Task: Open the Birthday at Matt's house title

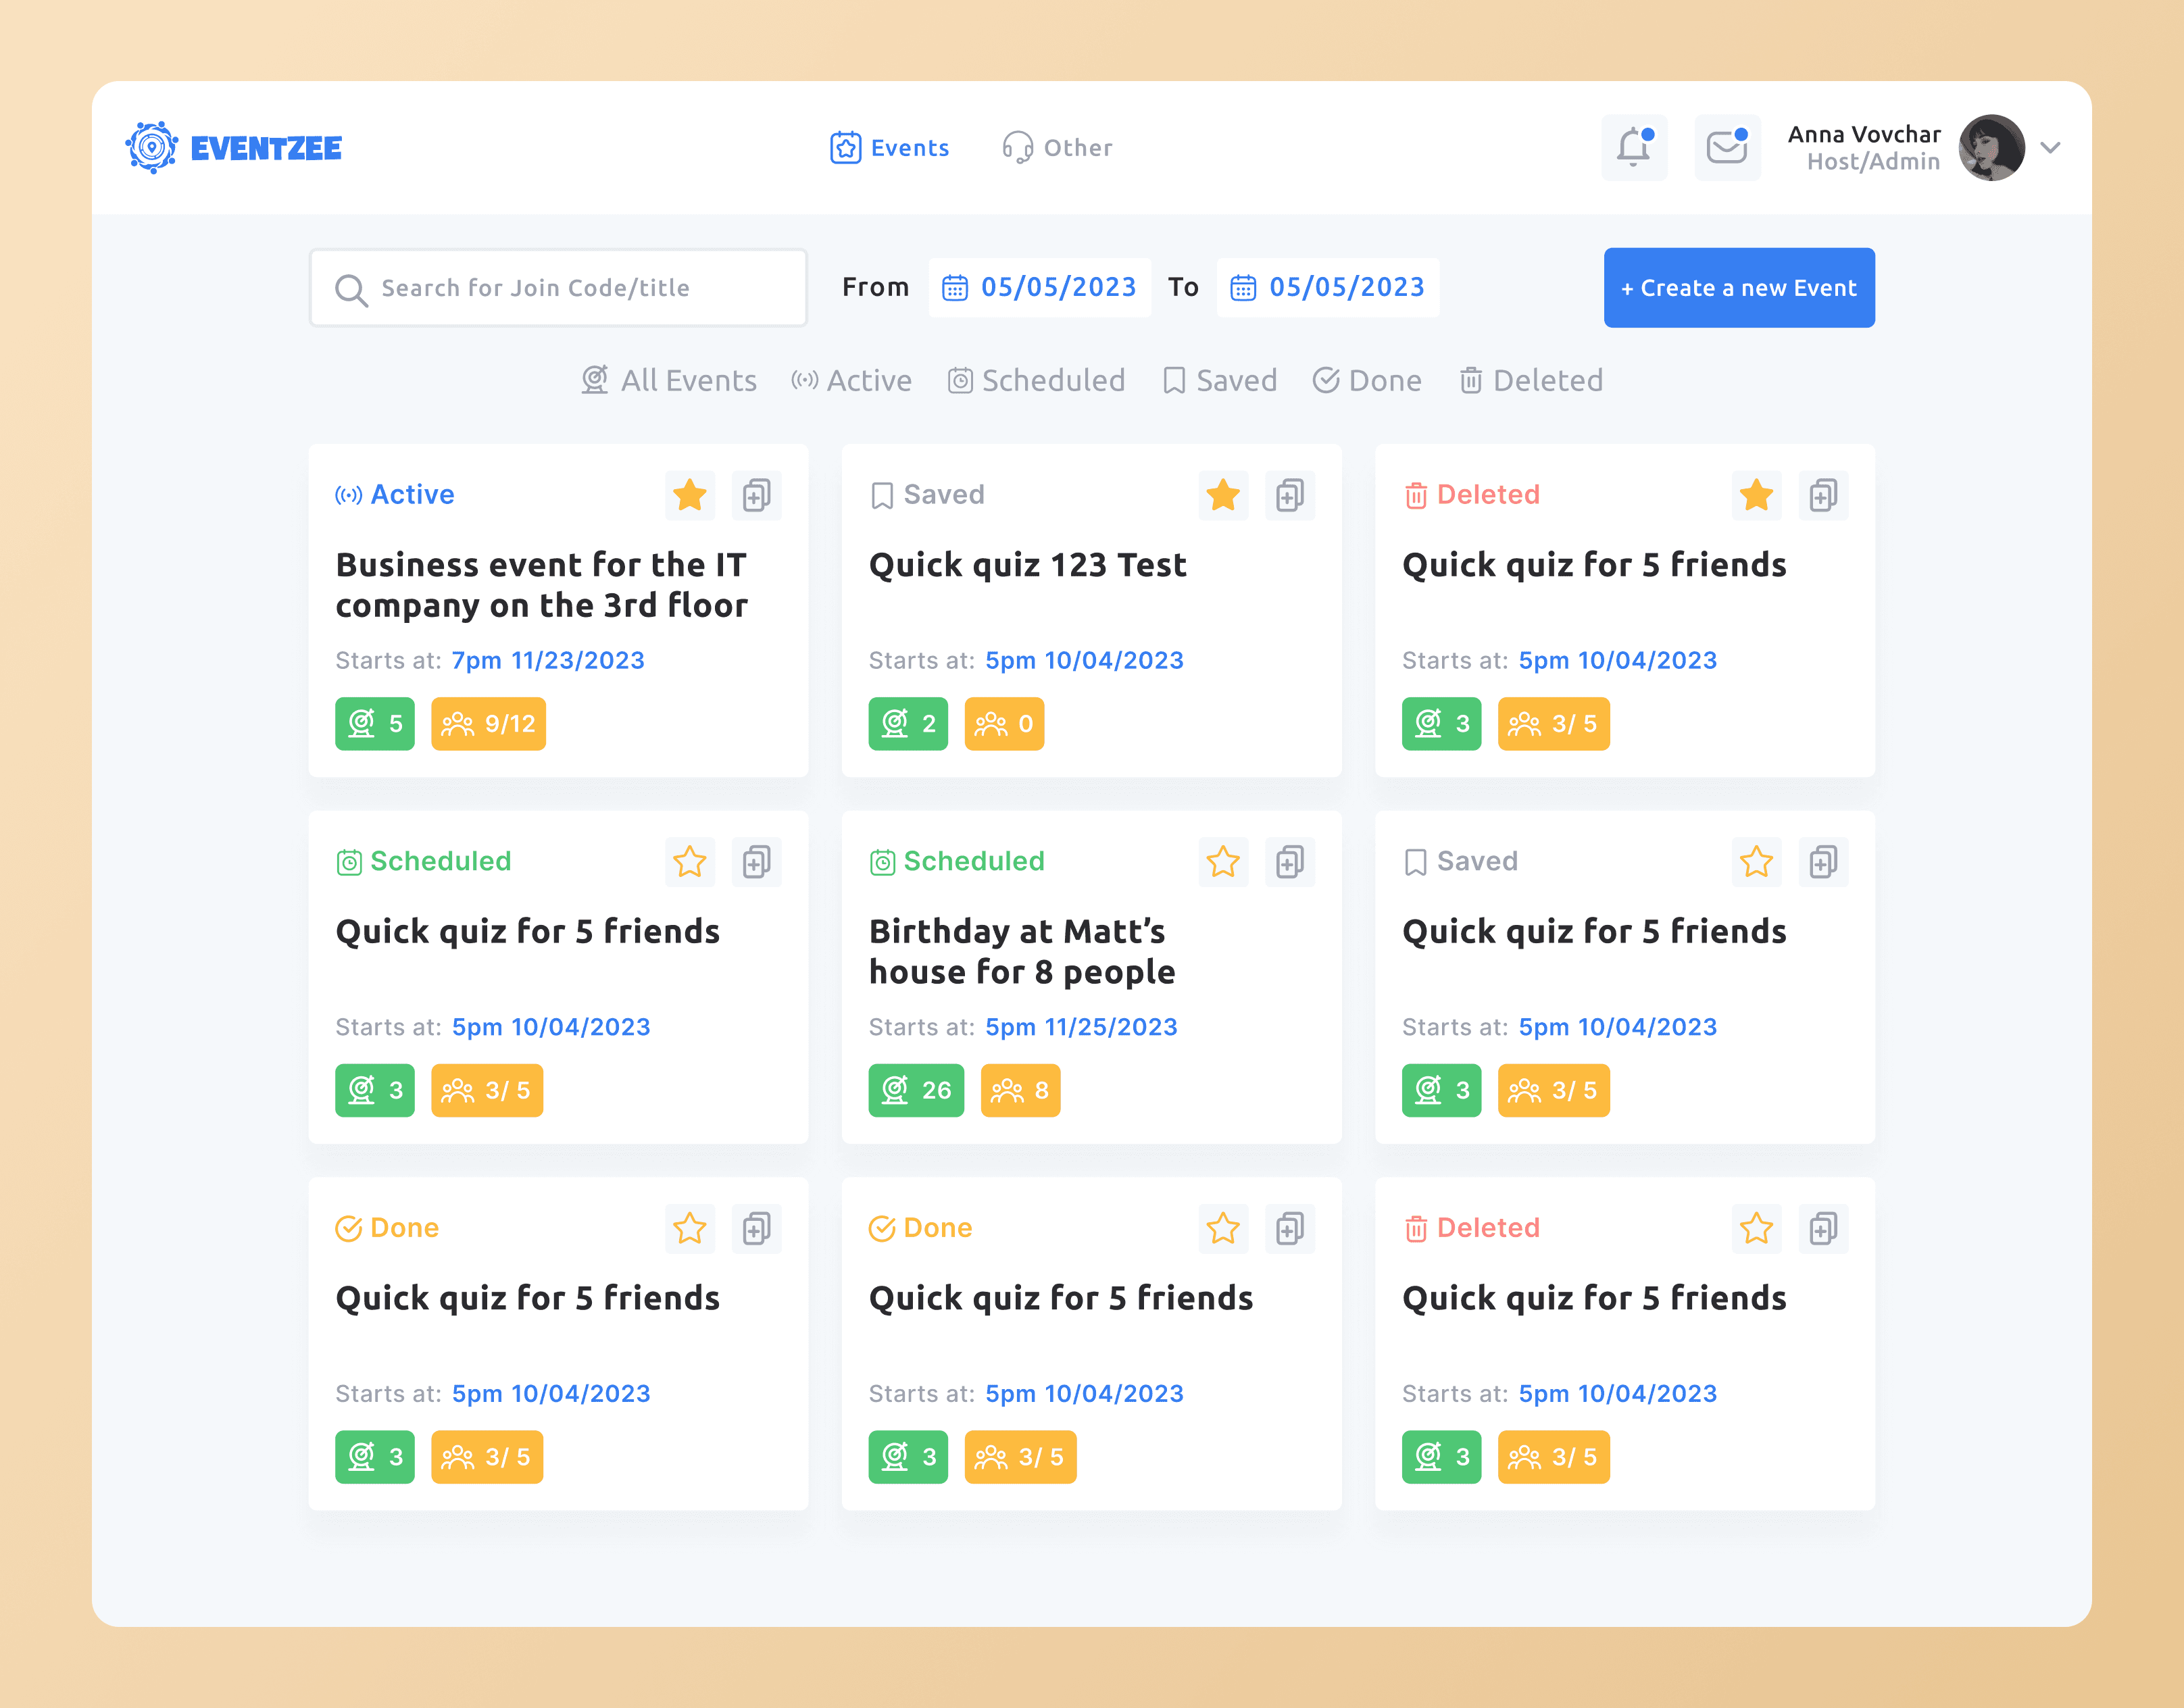Action: click(1022, 951)
